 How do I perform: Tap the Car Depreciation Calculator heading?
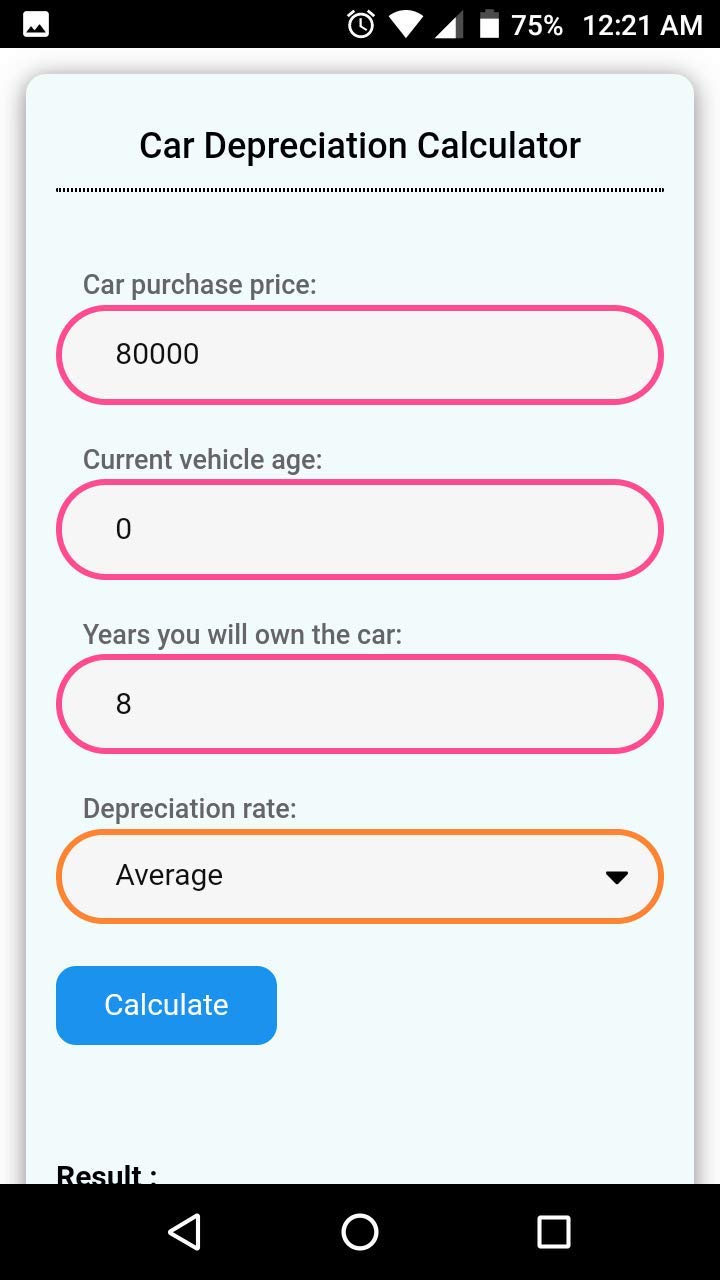coord(360,146)
